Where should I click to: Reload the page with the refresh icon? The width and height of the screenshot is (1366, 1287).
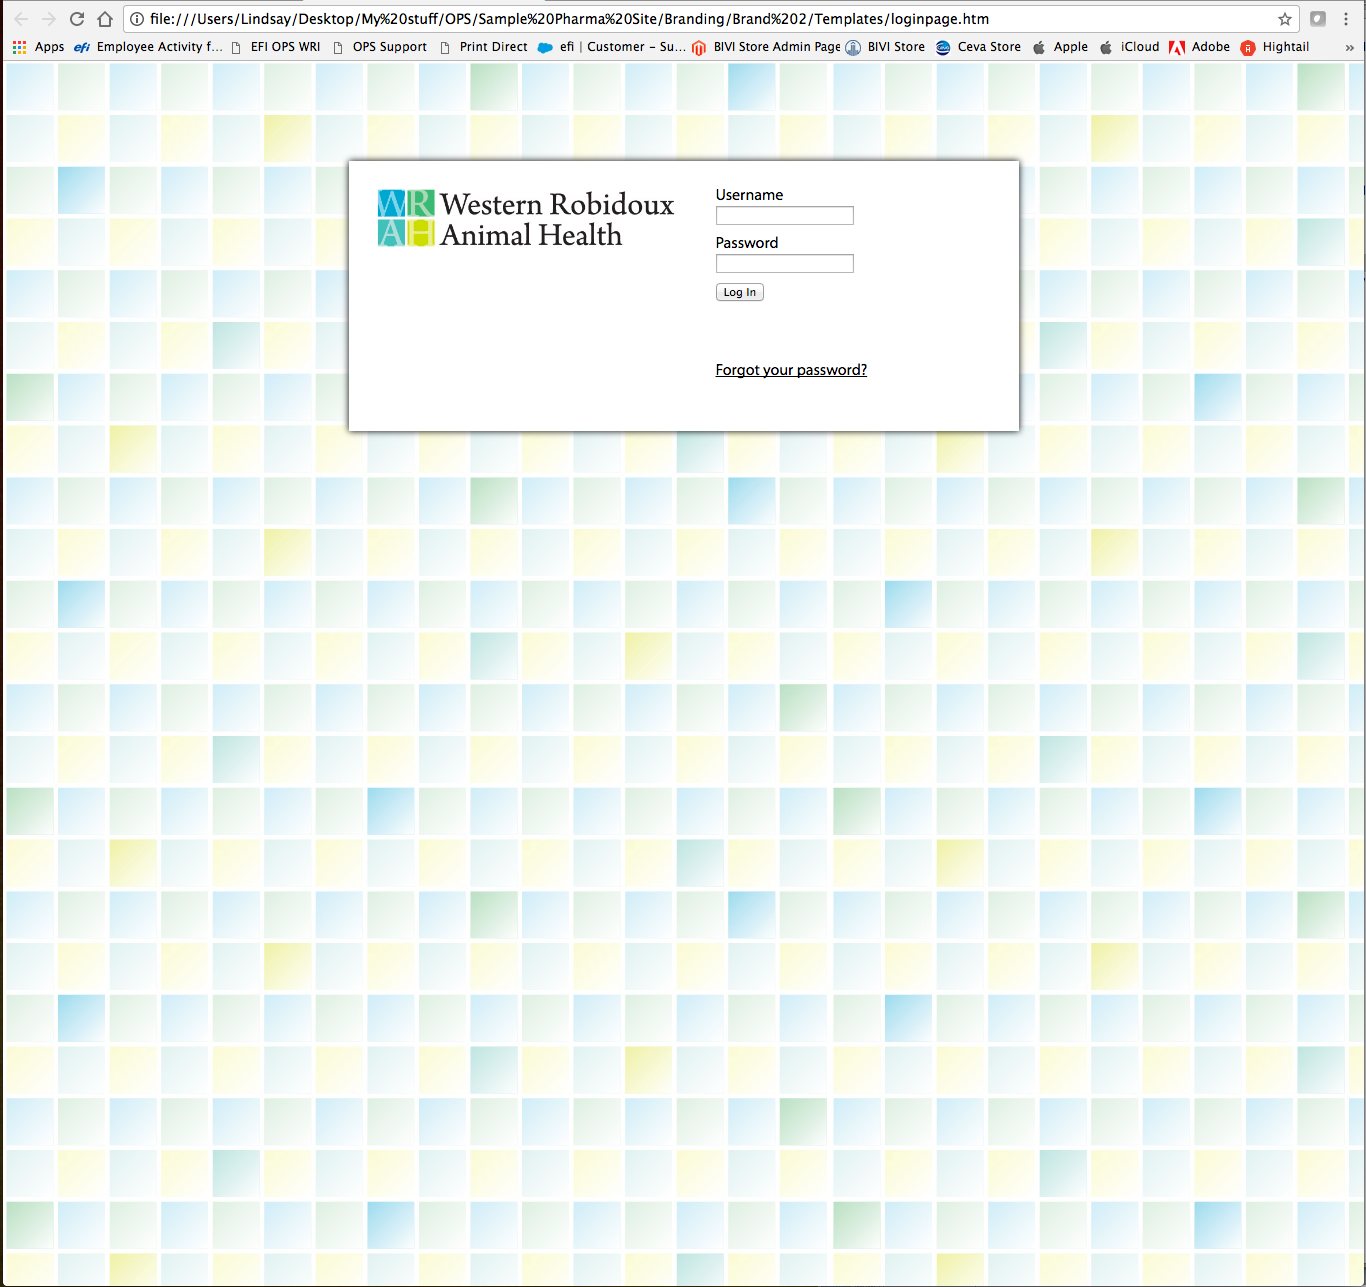click(x=77, y=19)
